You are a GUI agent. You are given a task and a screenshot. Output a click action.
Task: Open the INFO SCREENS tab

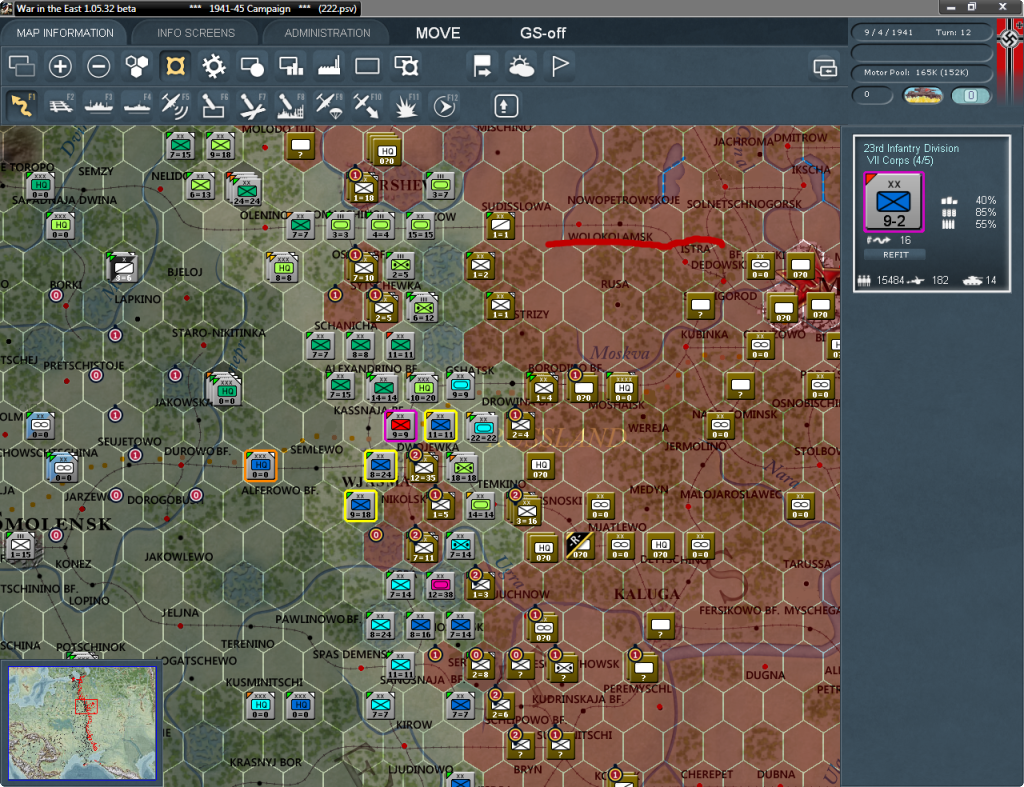pos(195,33)
